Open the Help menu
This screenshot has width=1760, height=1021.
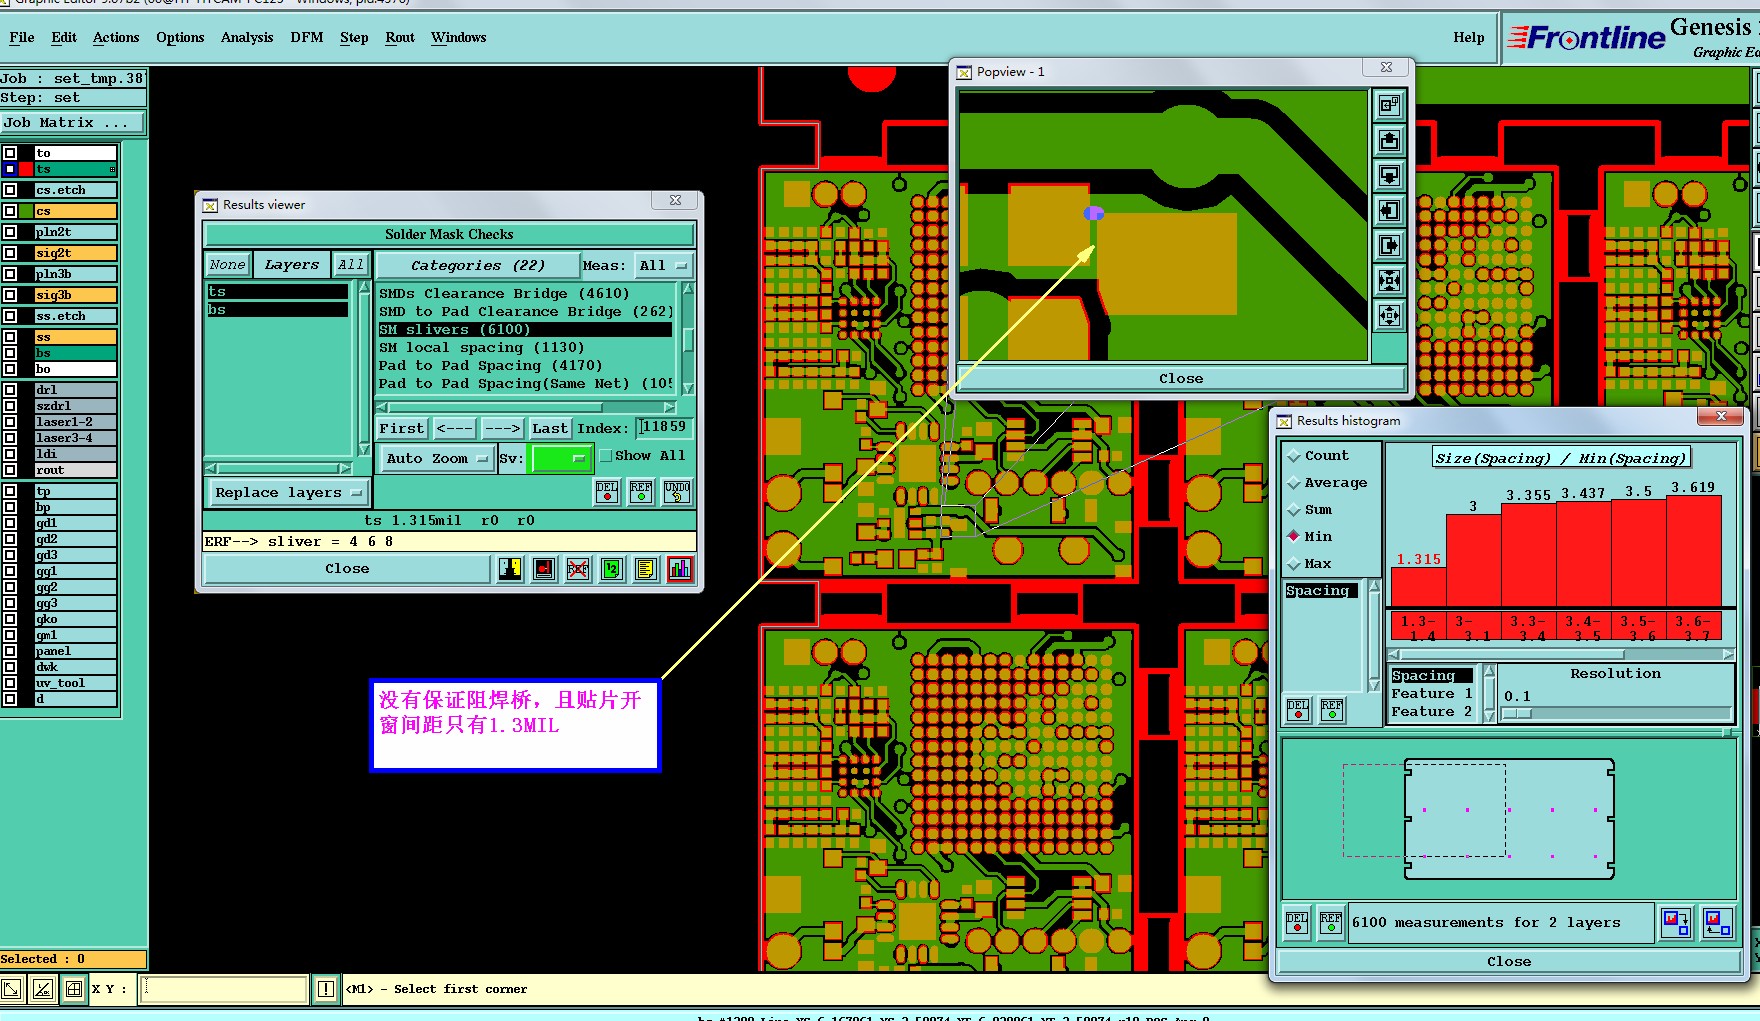pos(1469,38)
